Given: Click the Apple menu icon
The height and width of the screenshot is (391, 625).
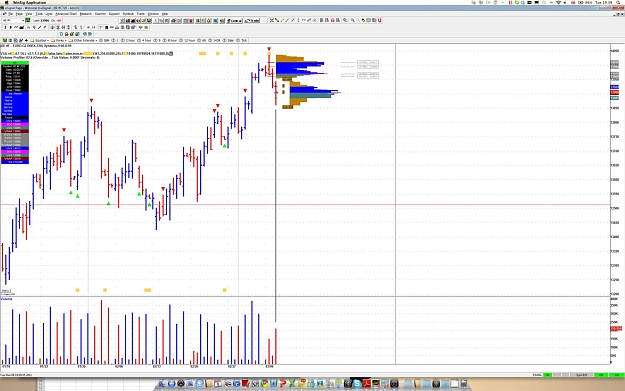Looking at the screenshot, I should [7, 2].
